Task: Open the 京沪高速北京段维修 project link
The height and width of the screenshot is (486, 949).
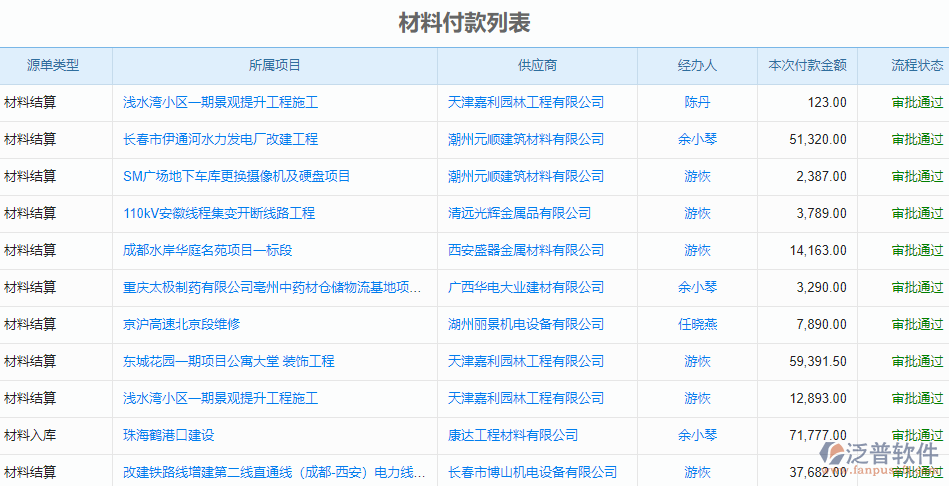Action: 181,324
